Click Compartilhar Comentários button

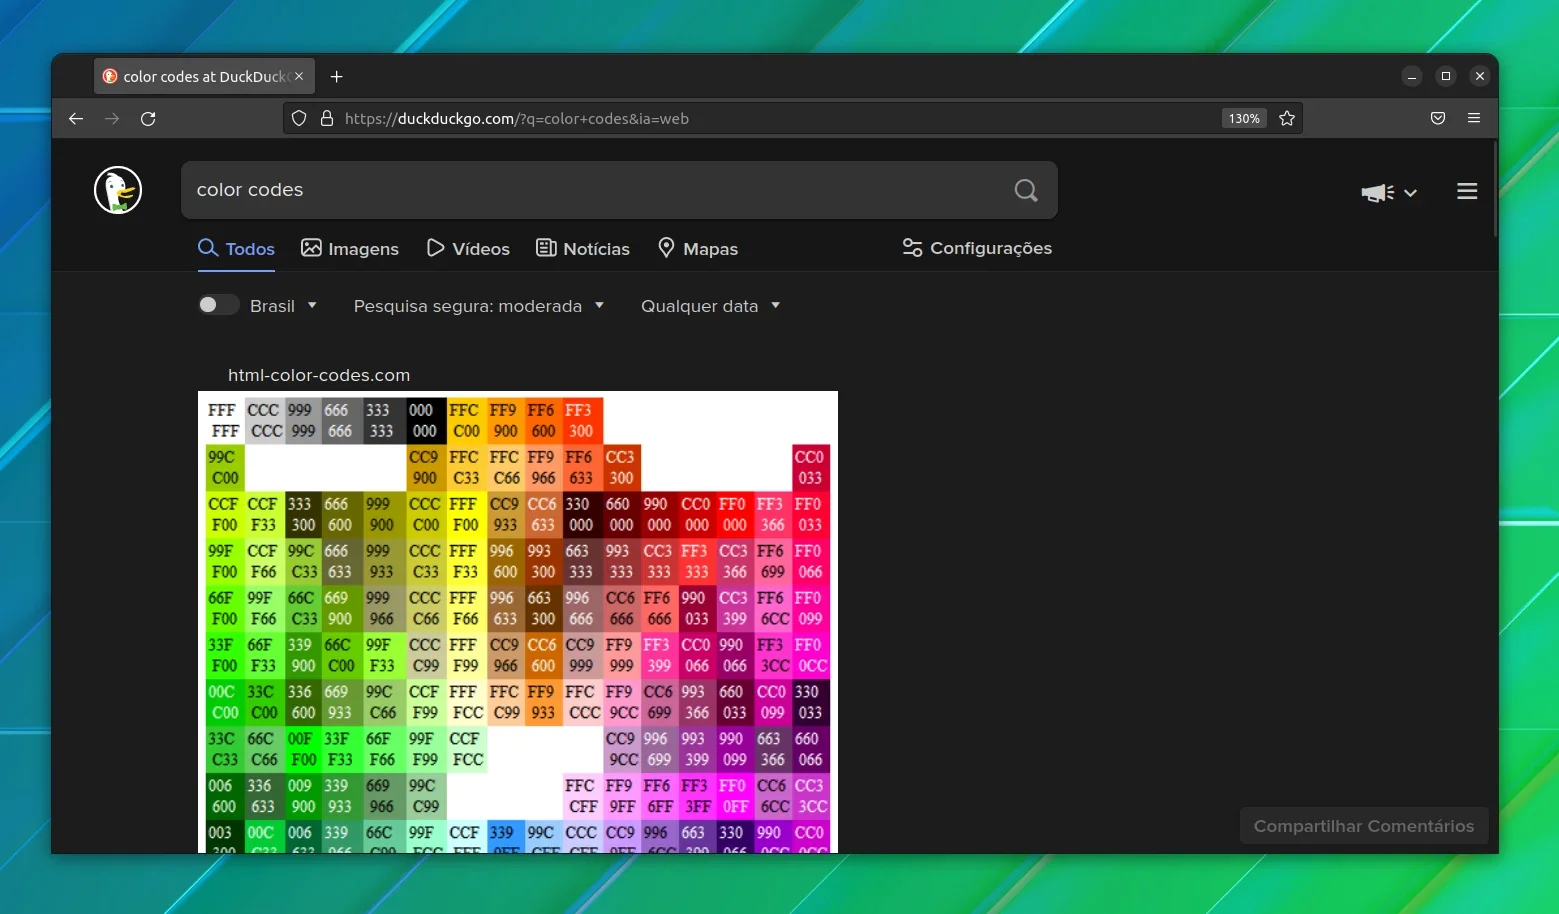(x=1364, y=826)
